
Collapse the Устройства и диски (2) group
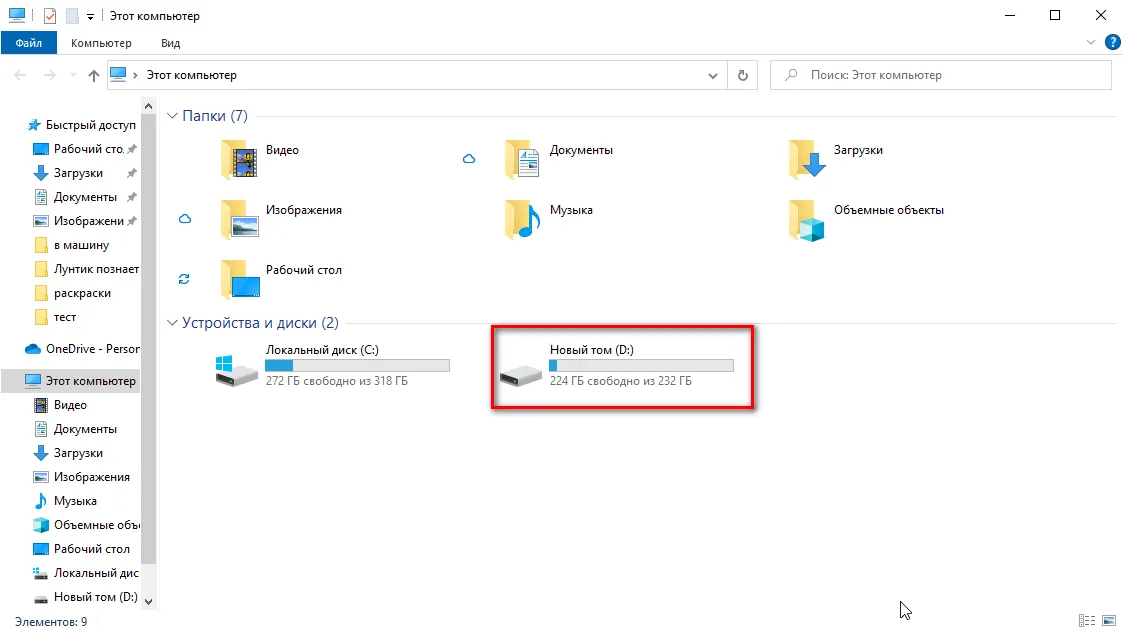point(172,323)
